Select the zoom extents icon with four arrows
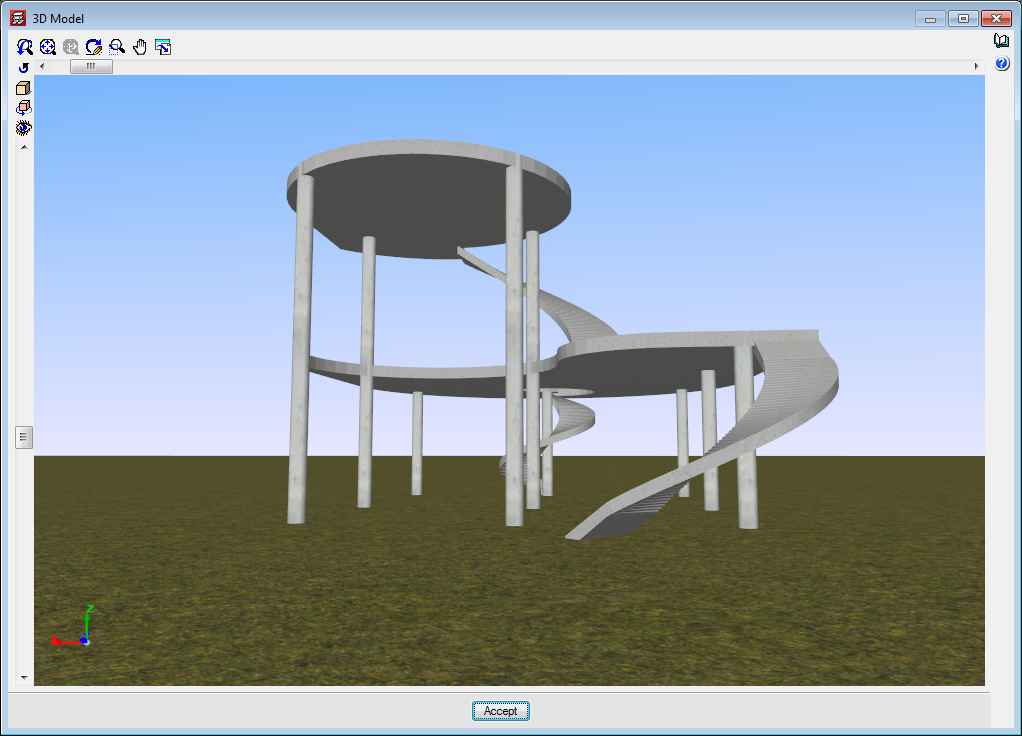This screenshot has width=1022, height=736. 48,47
